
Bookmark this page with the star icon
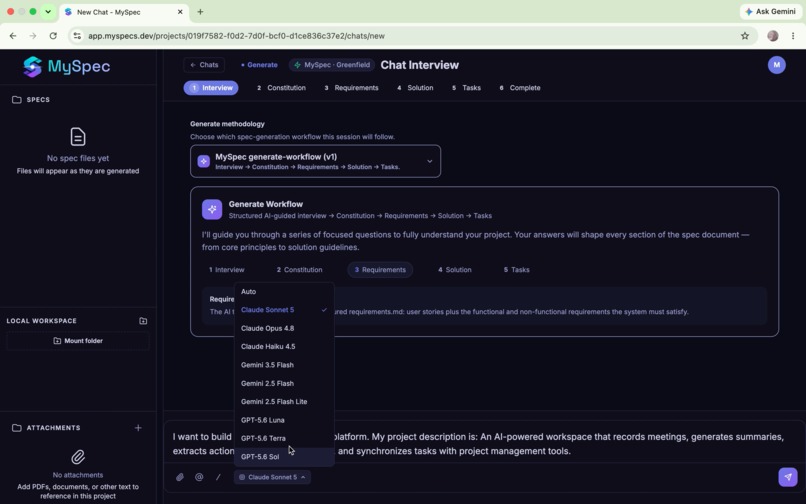click(x=745, y=36)
